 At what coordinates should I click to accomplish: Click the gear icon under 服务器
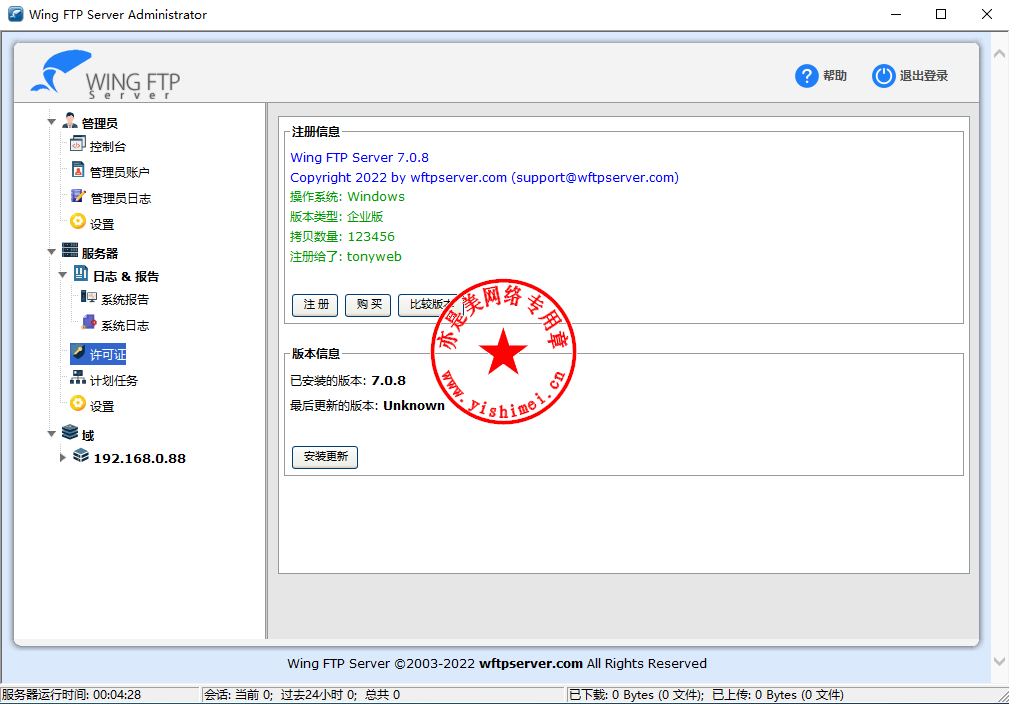pos(78,403)
